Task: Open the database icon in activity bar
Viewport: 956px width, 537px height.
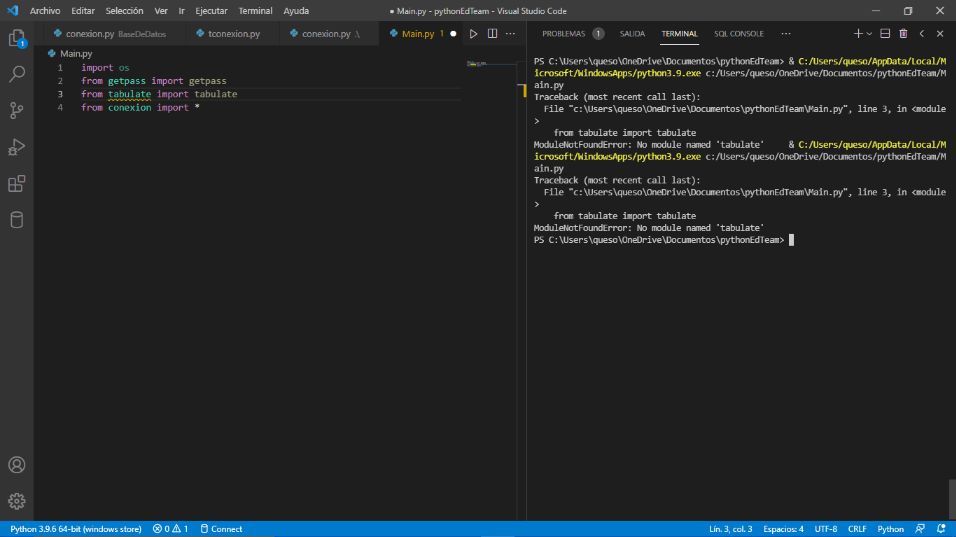Action: coord(16,220)
